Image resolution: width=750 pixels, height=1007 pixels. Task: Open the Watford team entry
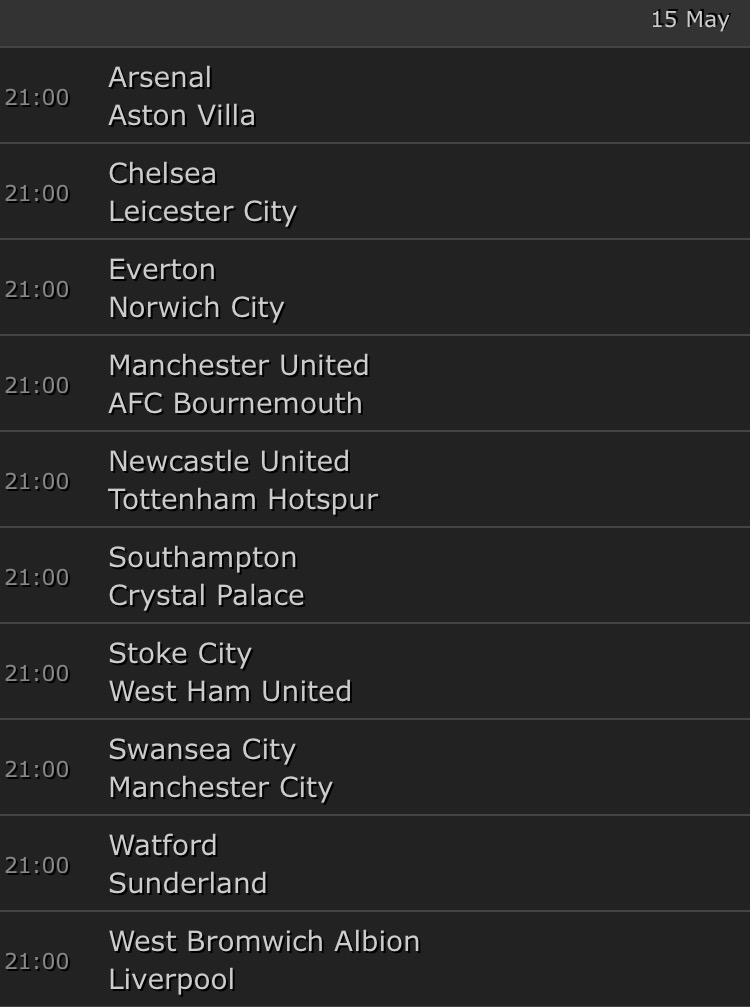tap(162, 845)
